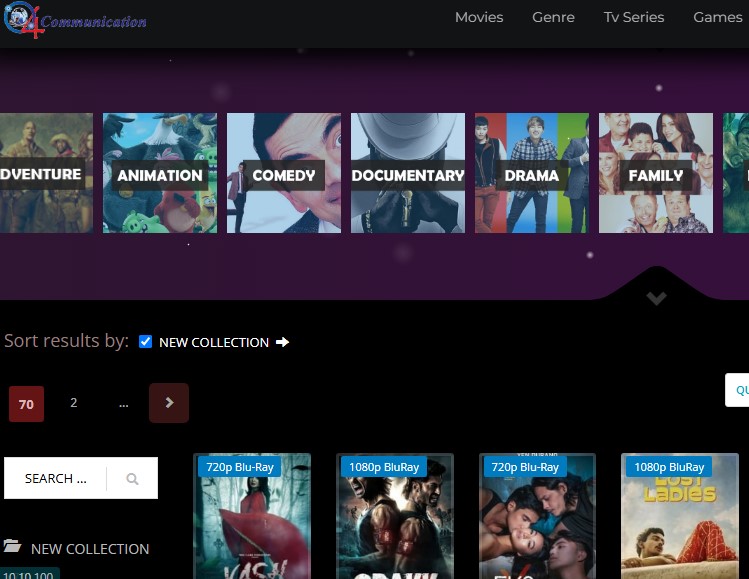
Task: Select the Documentary genre tile
Action: pyautogui.click(x=408, y=173)
